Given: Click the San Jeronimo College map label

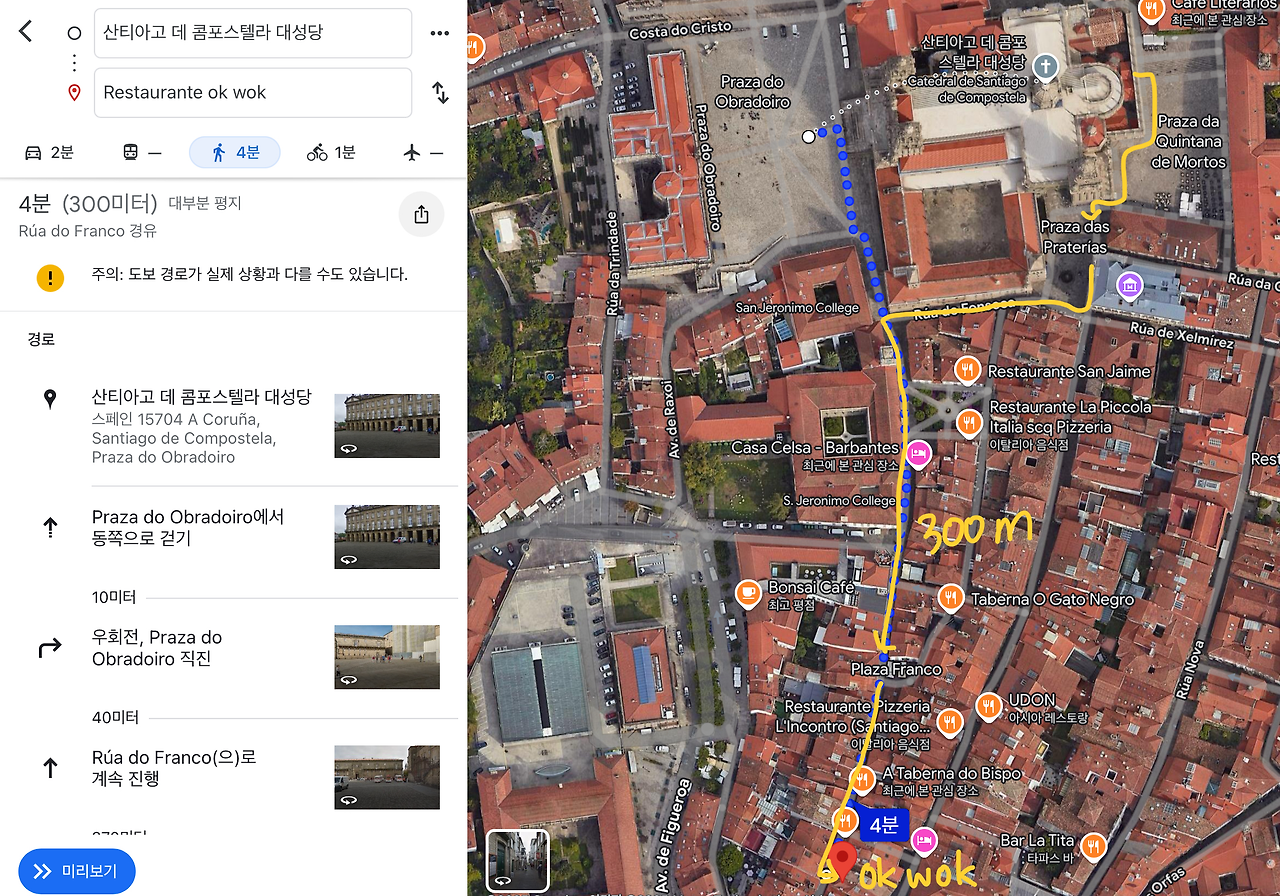Looking at the screenshot, I should point(797,308).
